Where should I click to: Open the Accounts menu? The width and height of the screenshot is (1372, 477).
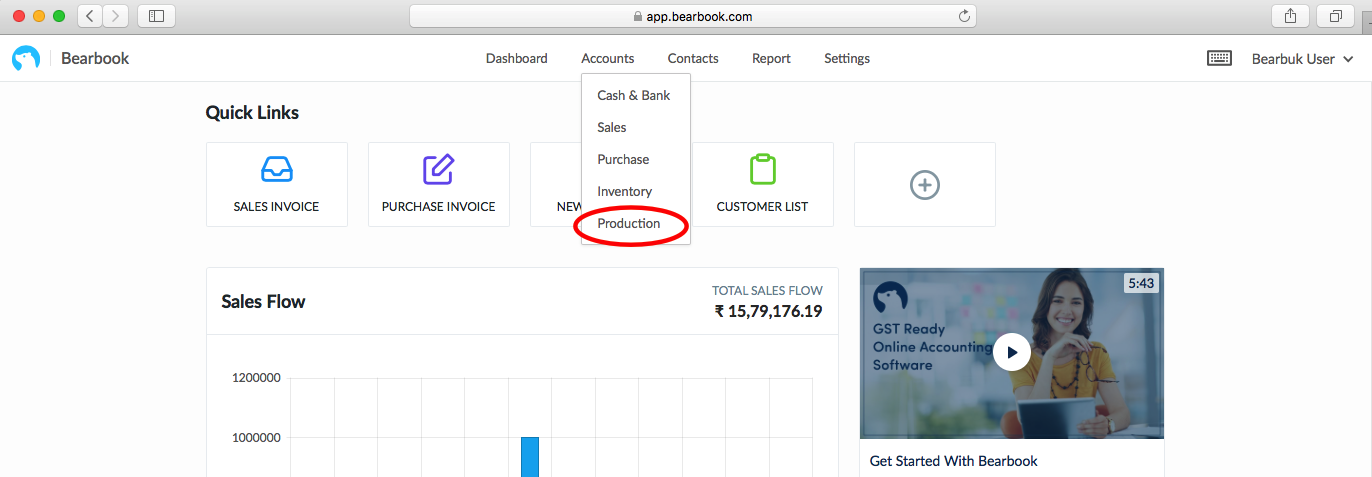[x=607, y=59]
